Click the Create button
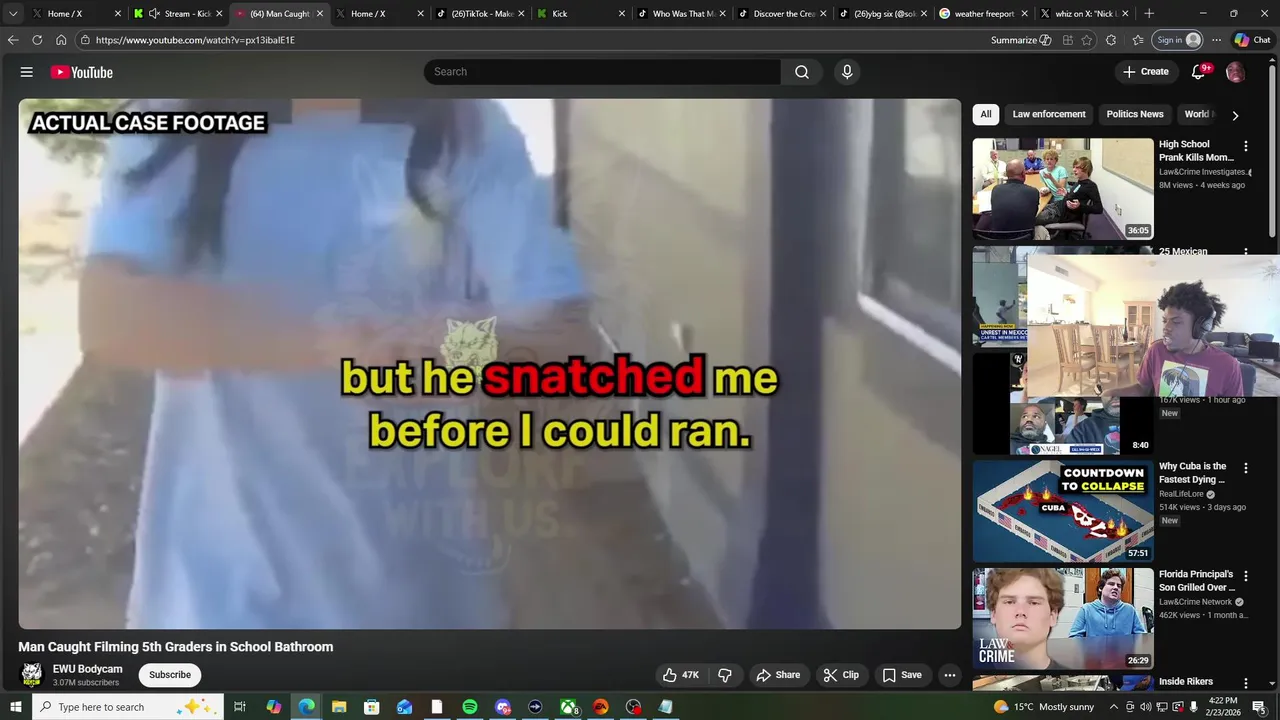Viewport: 1280px width, 720px height. pyautogui.click(x=1146, y=72)
